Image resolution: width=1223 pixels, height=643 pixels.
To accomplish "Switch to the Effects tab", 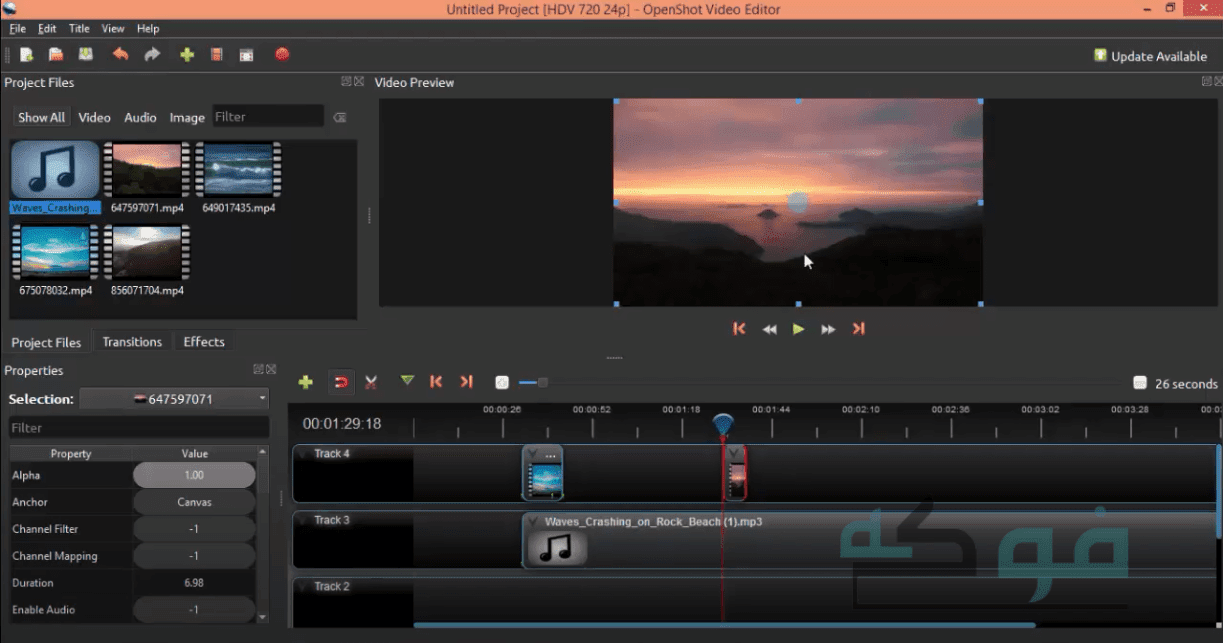I will pos(204,342).
